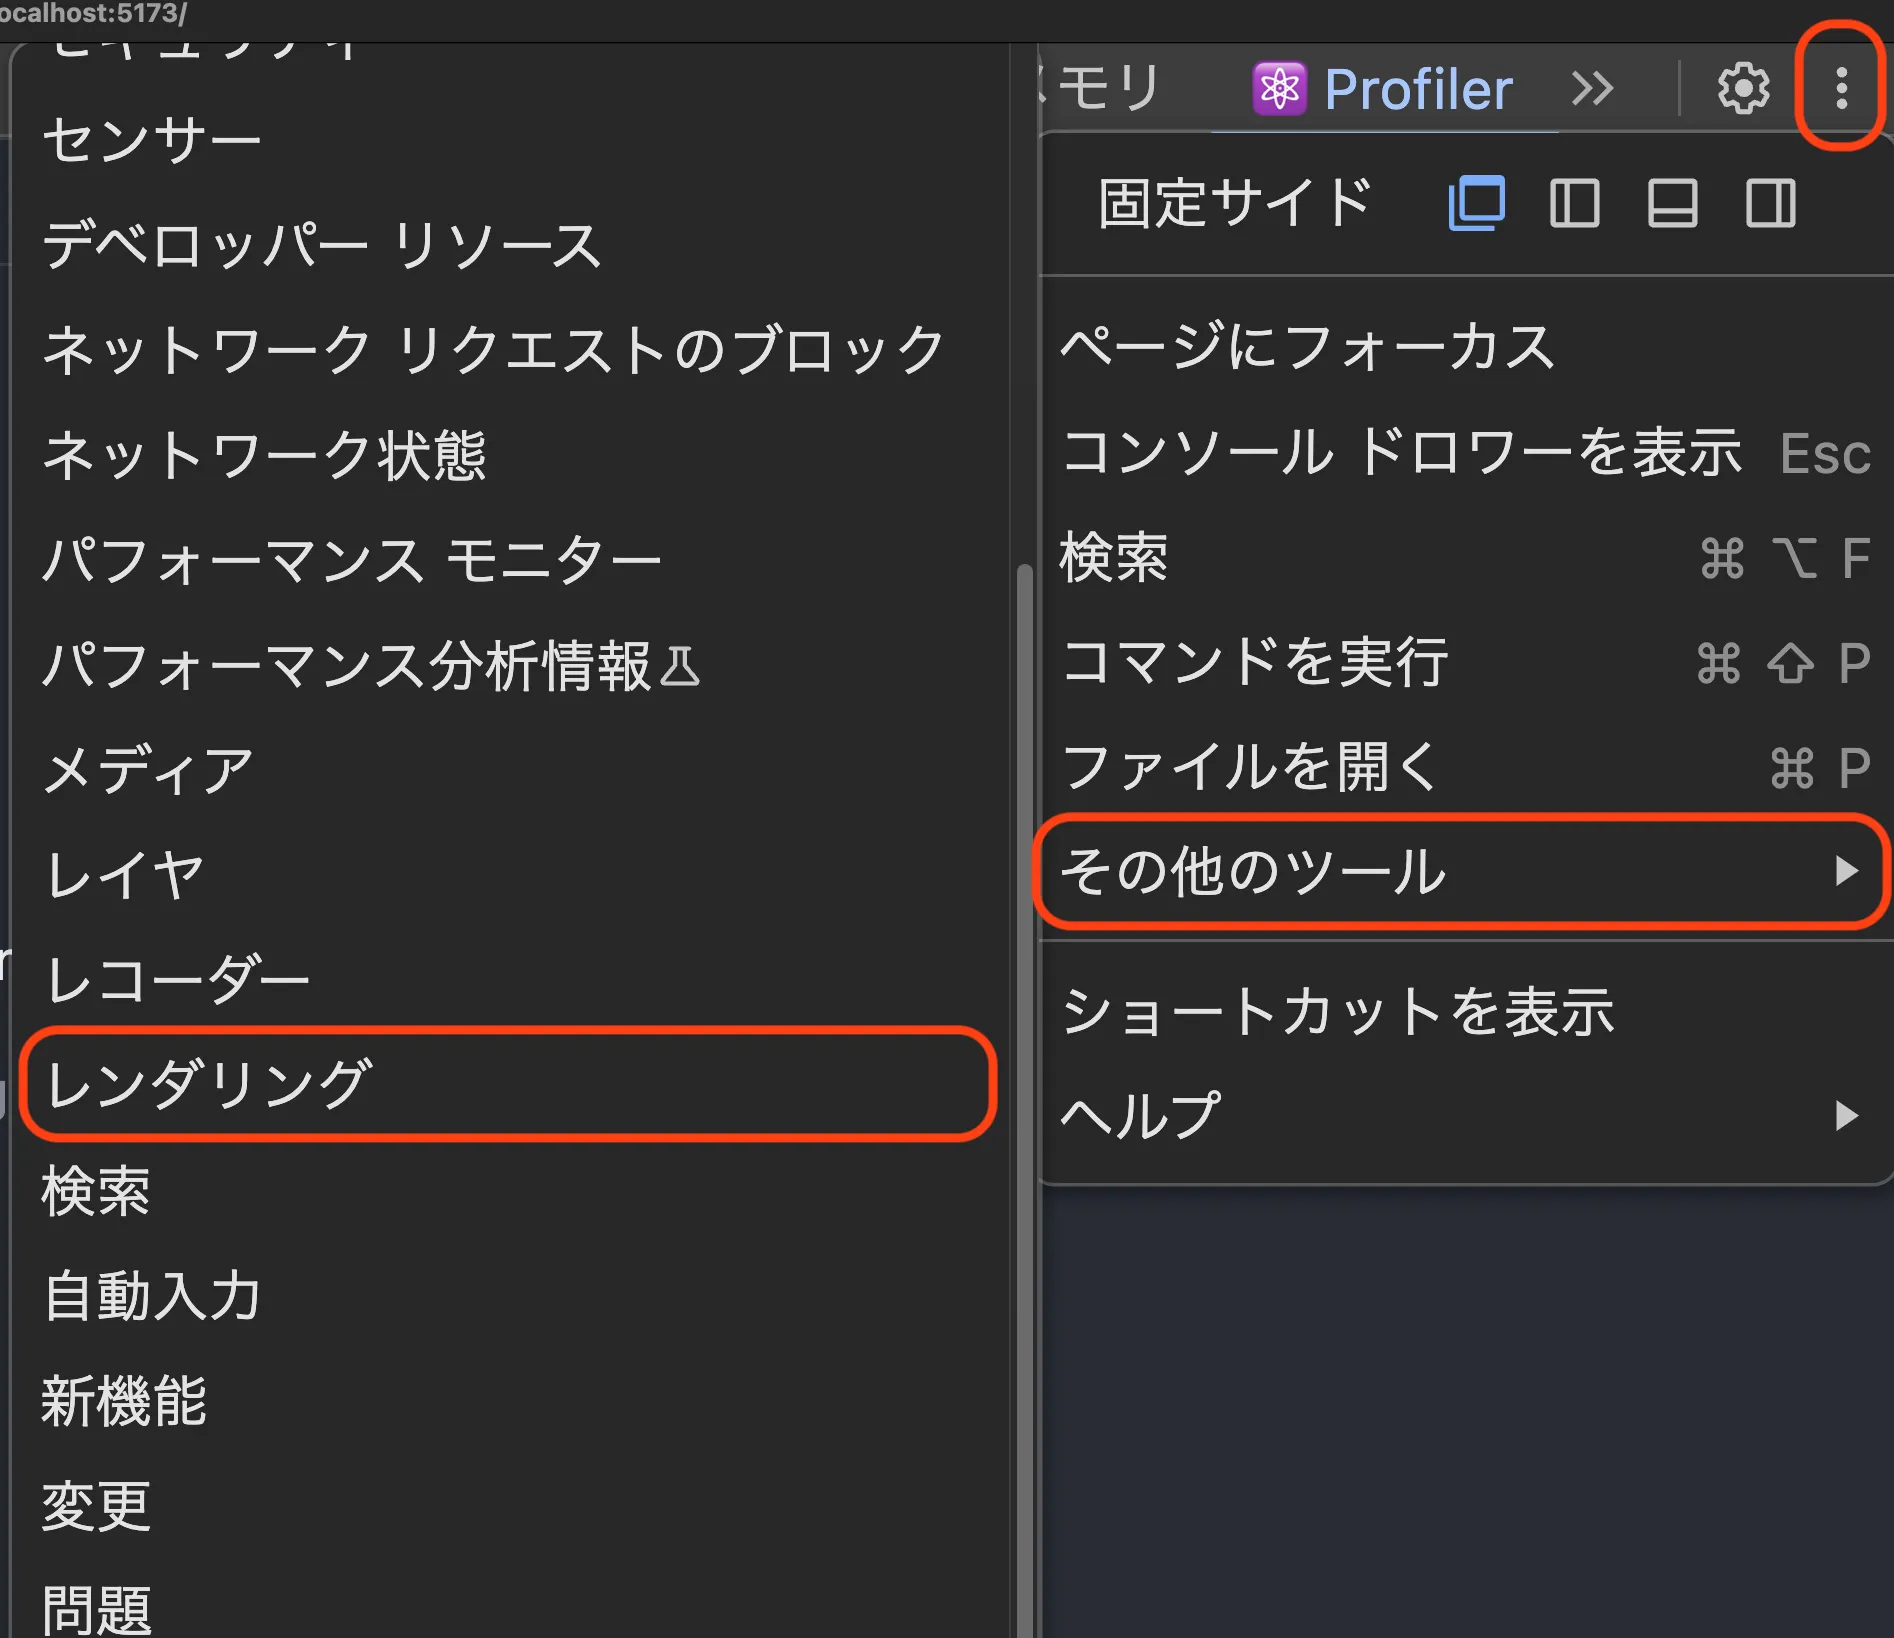Open the レイヤ panel
The image size is (1894, 1638).
510,875
